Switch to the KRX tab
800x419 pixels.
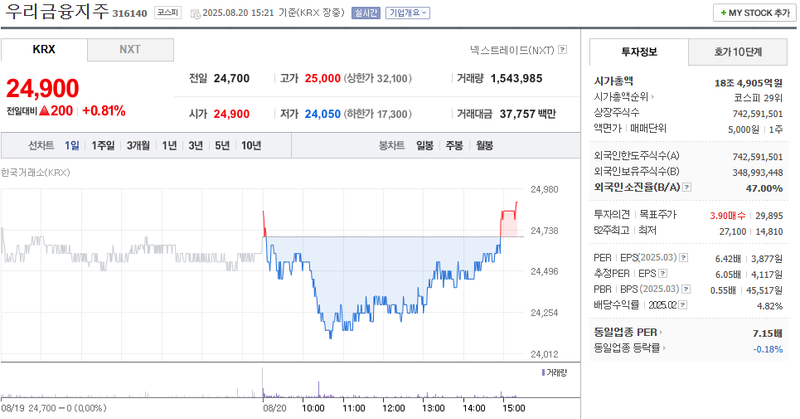click(44, 50)
